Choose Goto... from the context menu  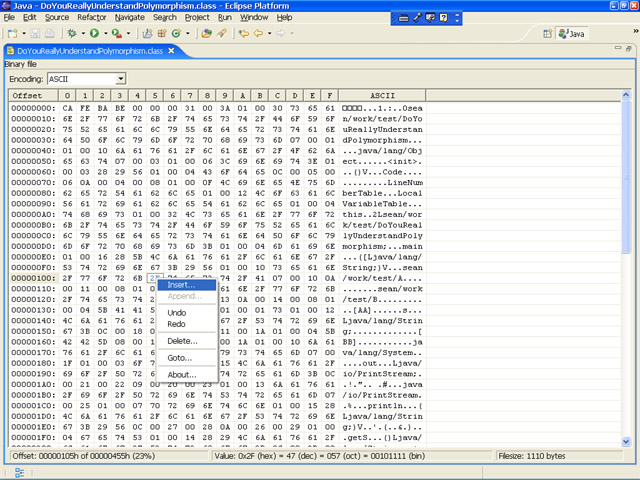[x=187, y=358]
